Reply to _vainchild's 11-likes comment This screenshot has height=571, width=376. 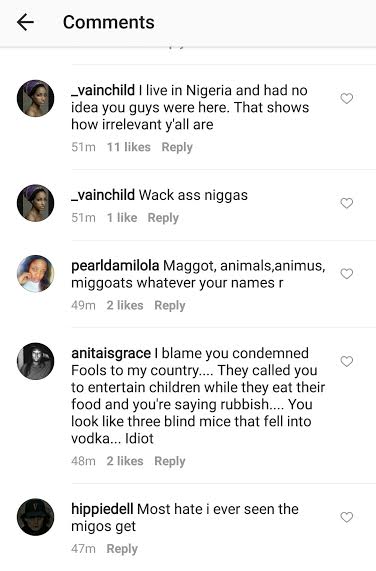177,147
